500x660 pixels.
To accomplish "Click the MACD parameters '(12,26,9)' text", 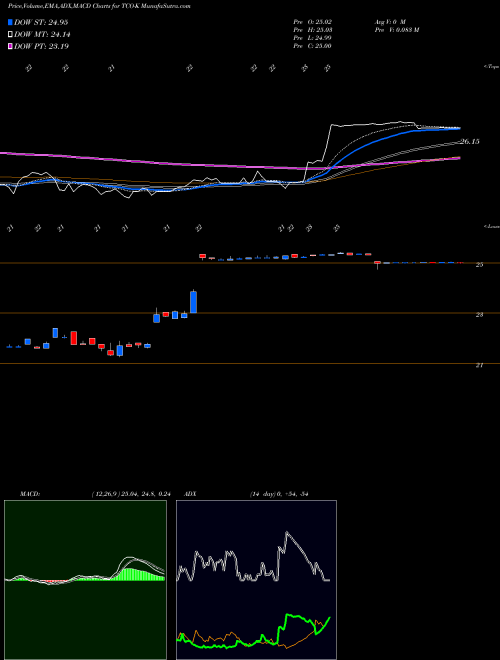I will 105,494.
